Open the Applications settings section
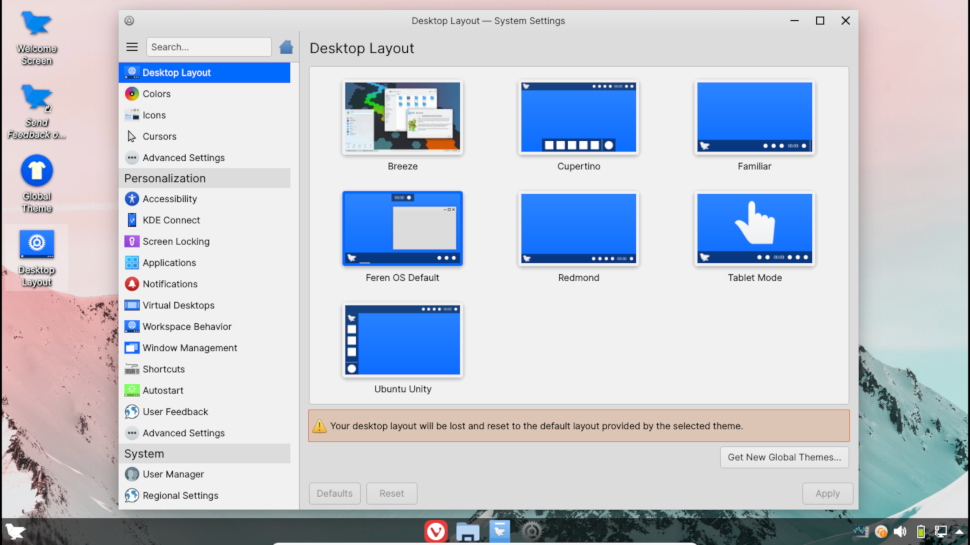Screen dimensions: 970x545 [x=204, y=262]
